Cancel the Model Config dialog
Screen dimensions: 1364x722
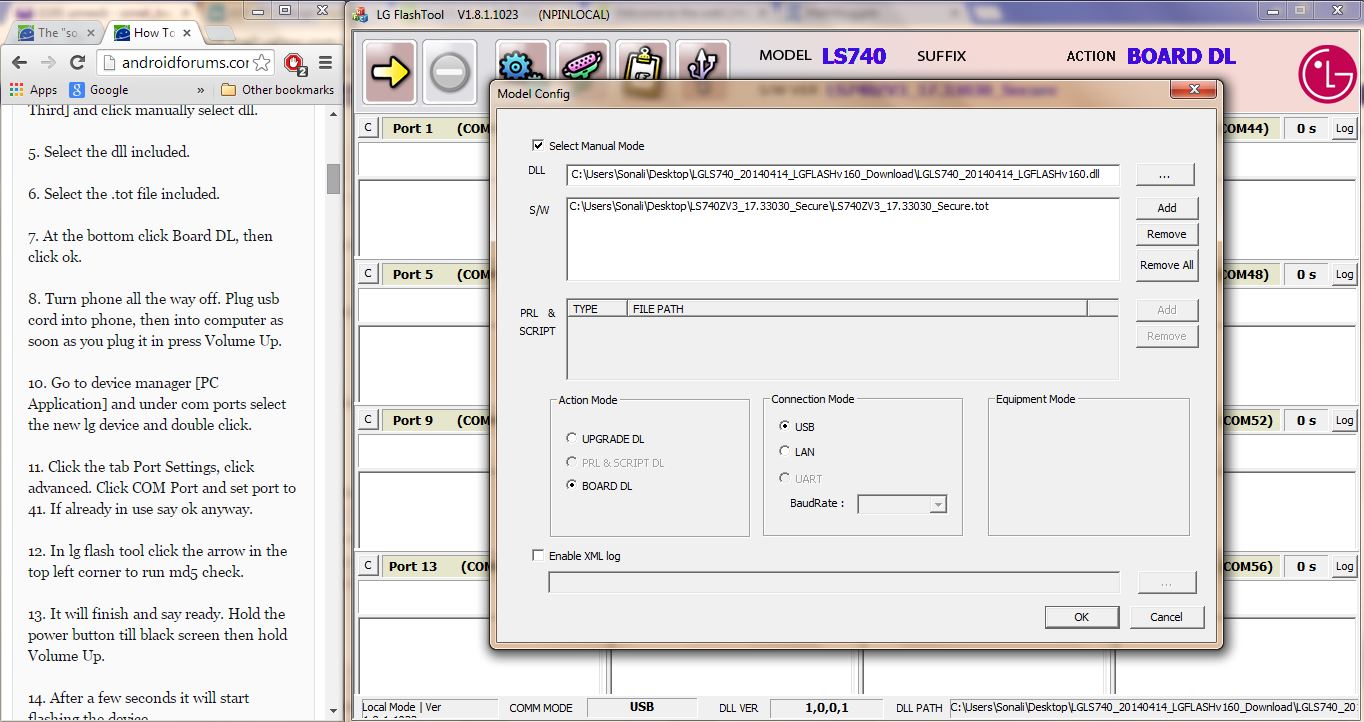[x=1167, y=617]
